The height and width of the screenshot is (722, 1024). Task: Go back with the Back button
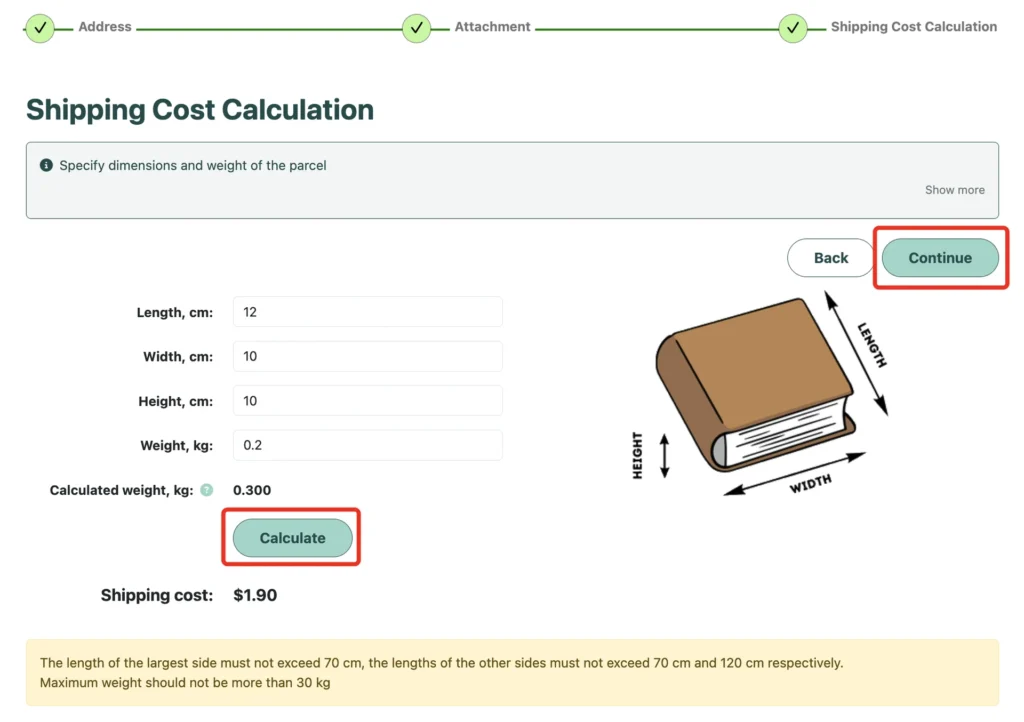tap(830, 258)
